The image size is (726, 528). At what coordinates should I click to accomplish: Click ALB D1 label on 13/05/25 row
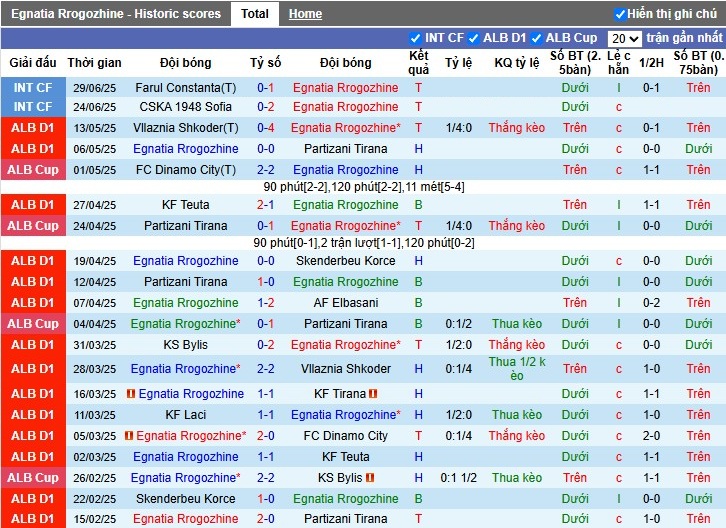(33, 128)
